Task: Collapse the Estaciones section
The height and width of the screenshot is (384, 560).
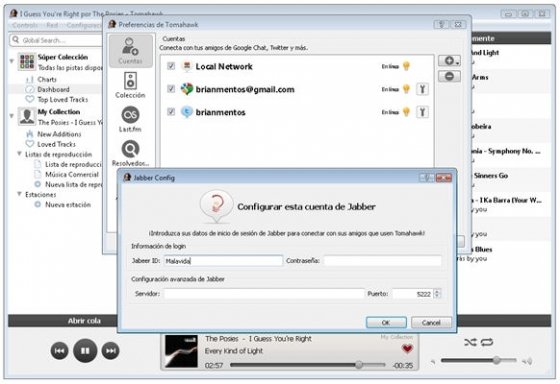Action: 19,194
